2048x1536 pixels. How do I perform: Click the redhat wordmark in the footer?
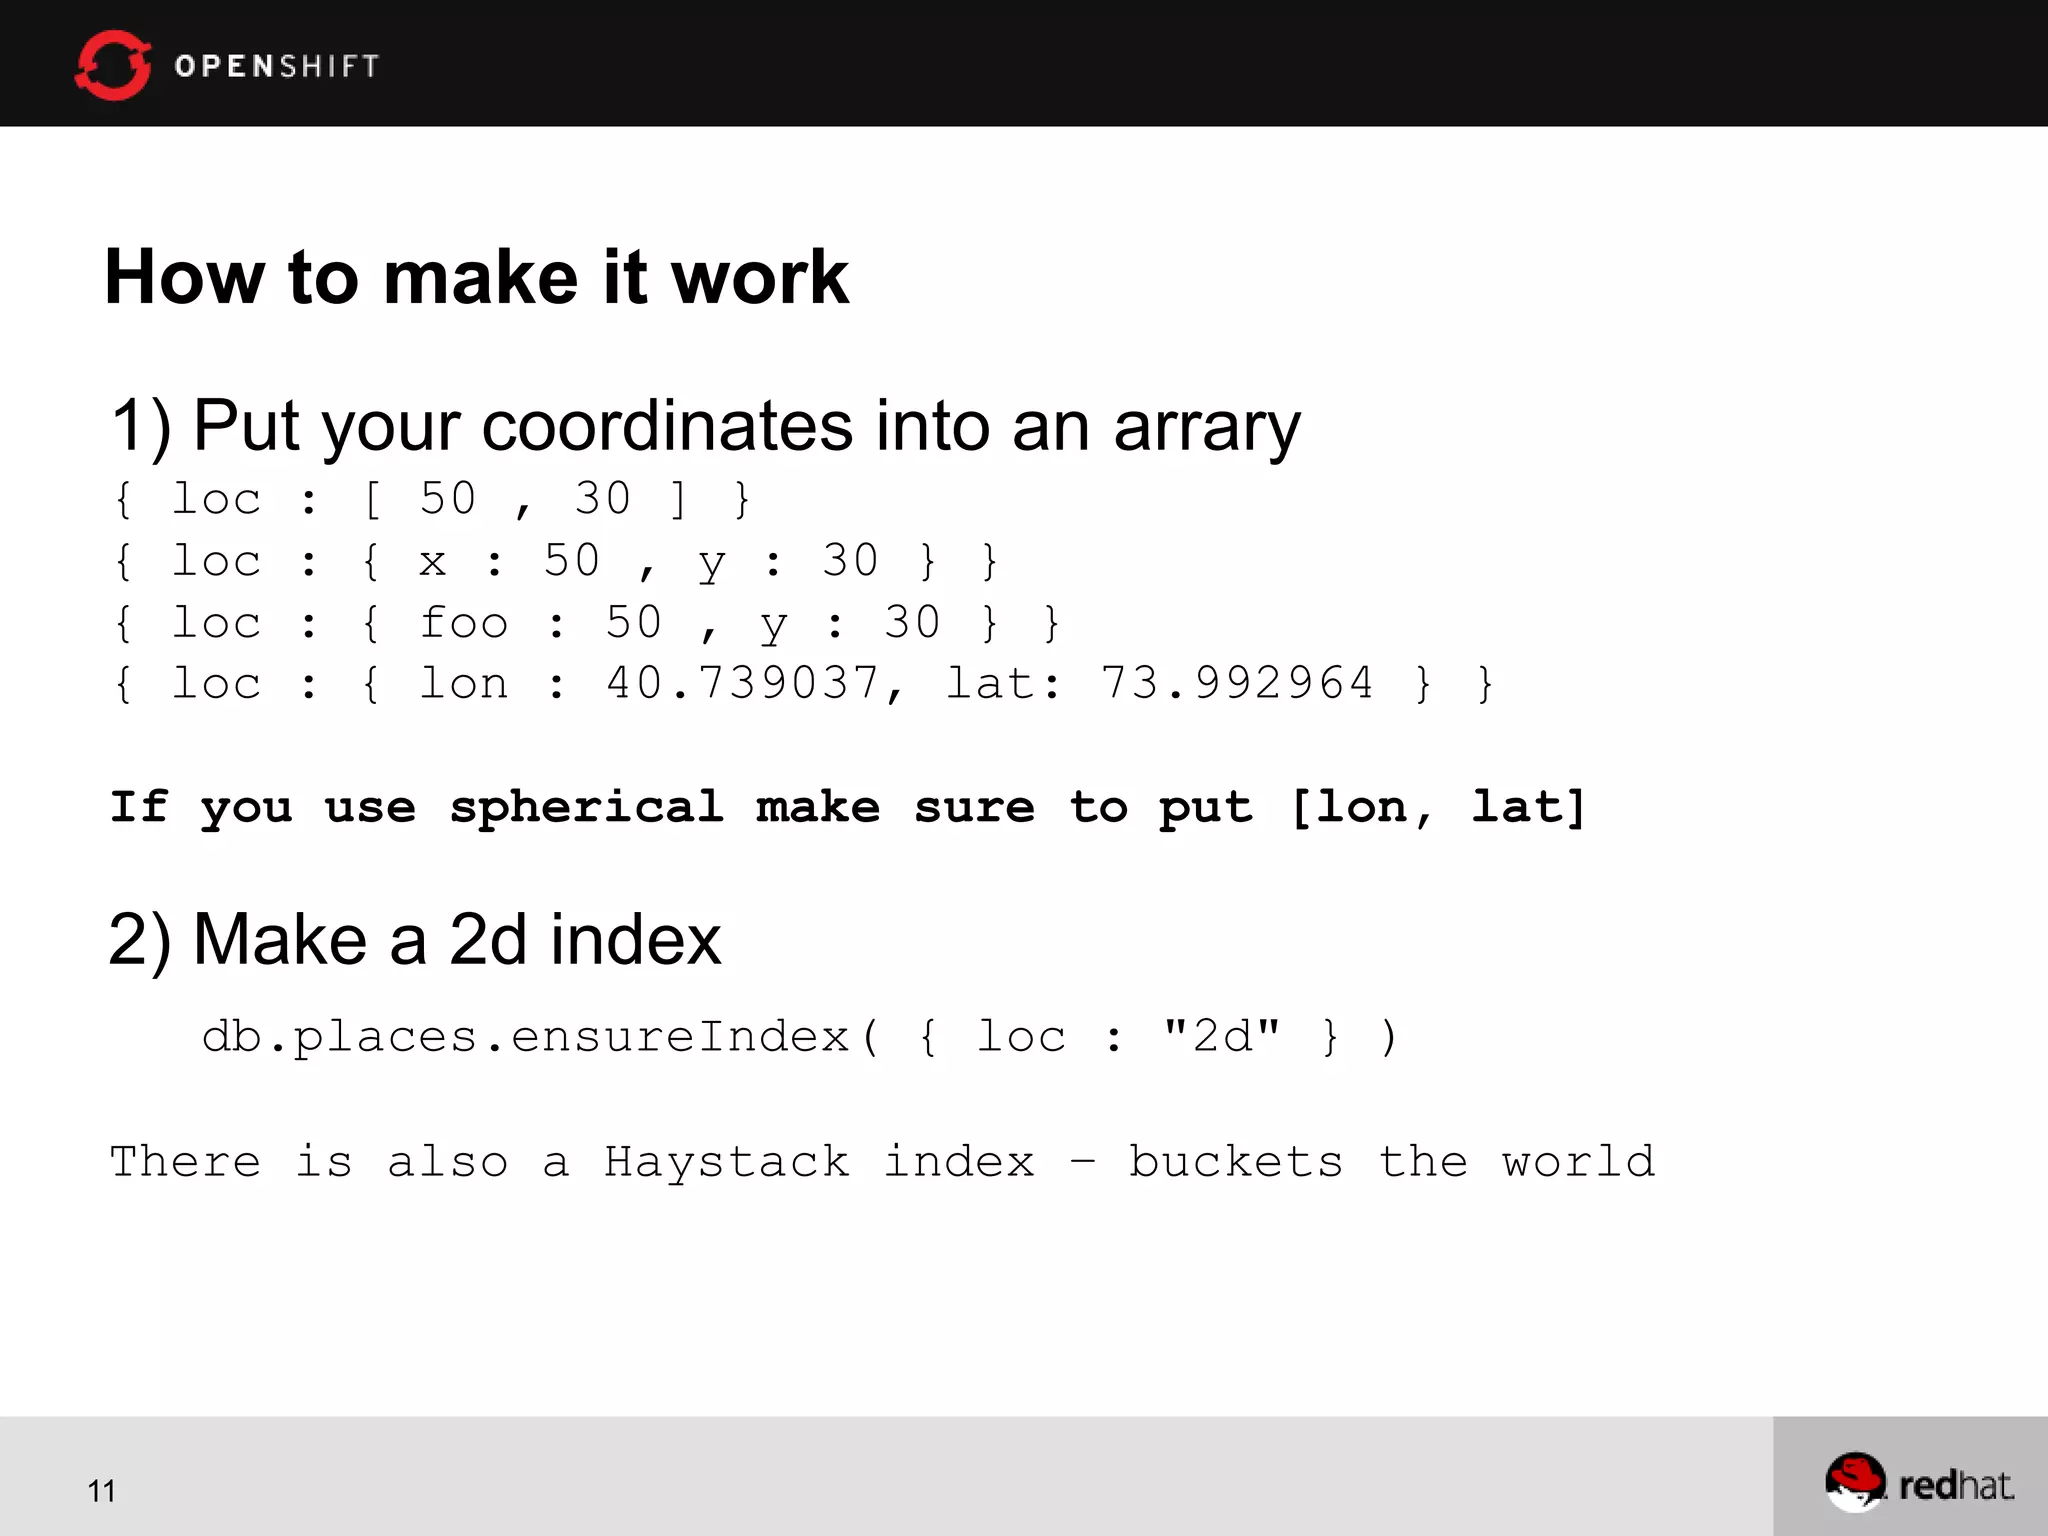(1956, 1486)
